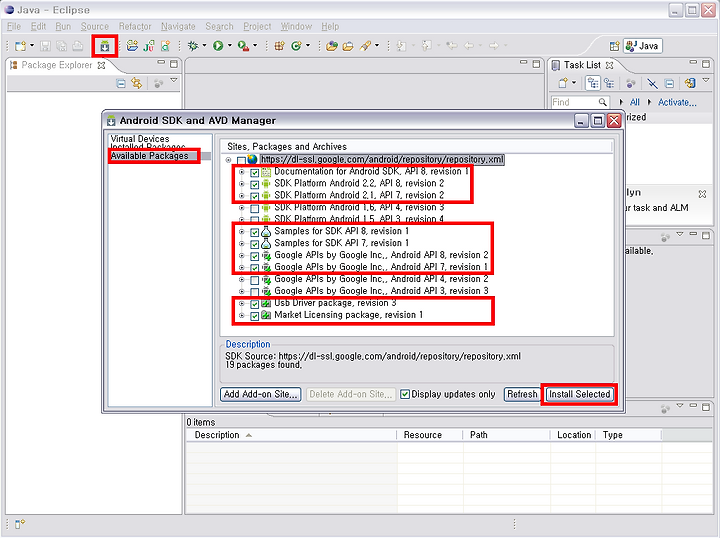Open Package Explorer view menu triangle
Image resolution: width=720 pixels, height=538 pixels.
174,81
